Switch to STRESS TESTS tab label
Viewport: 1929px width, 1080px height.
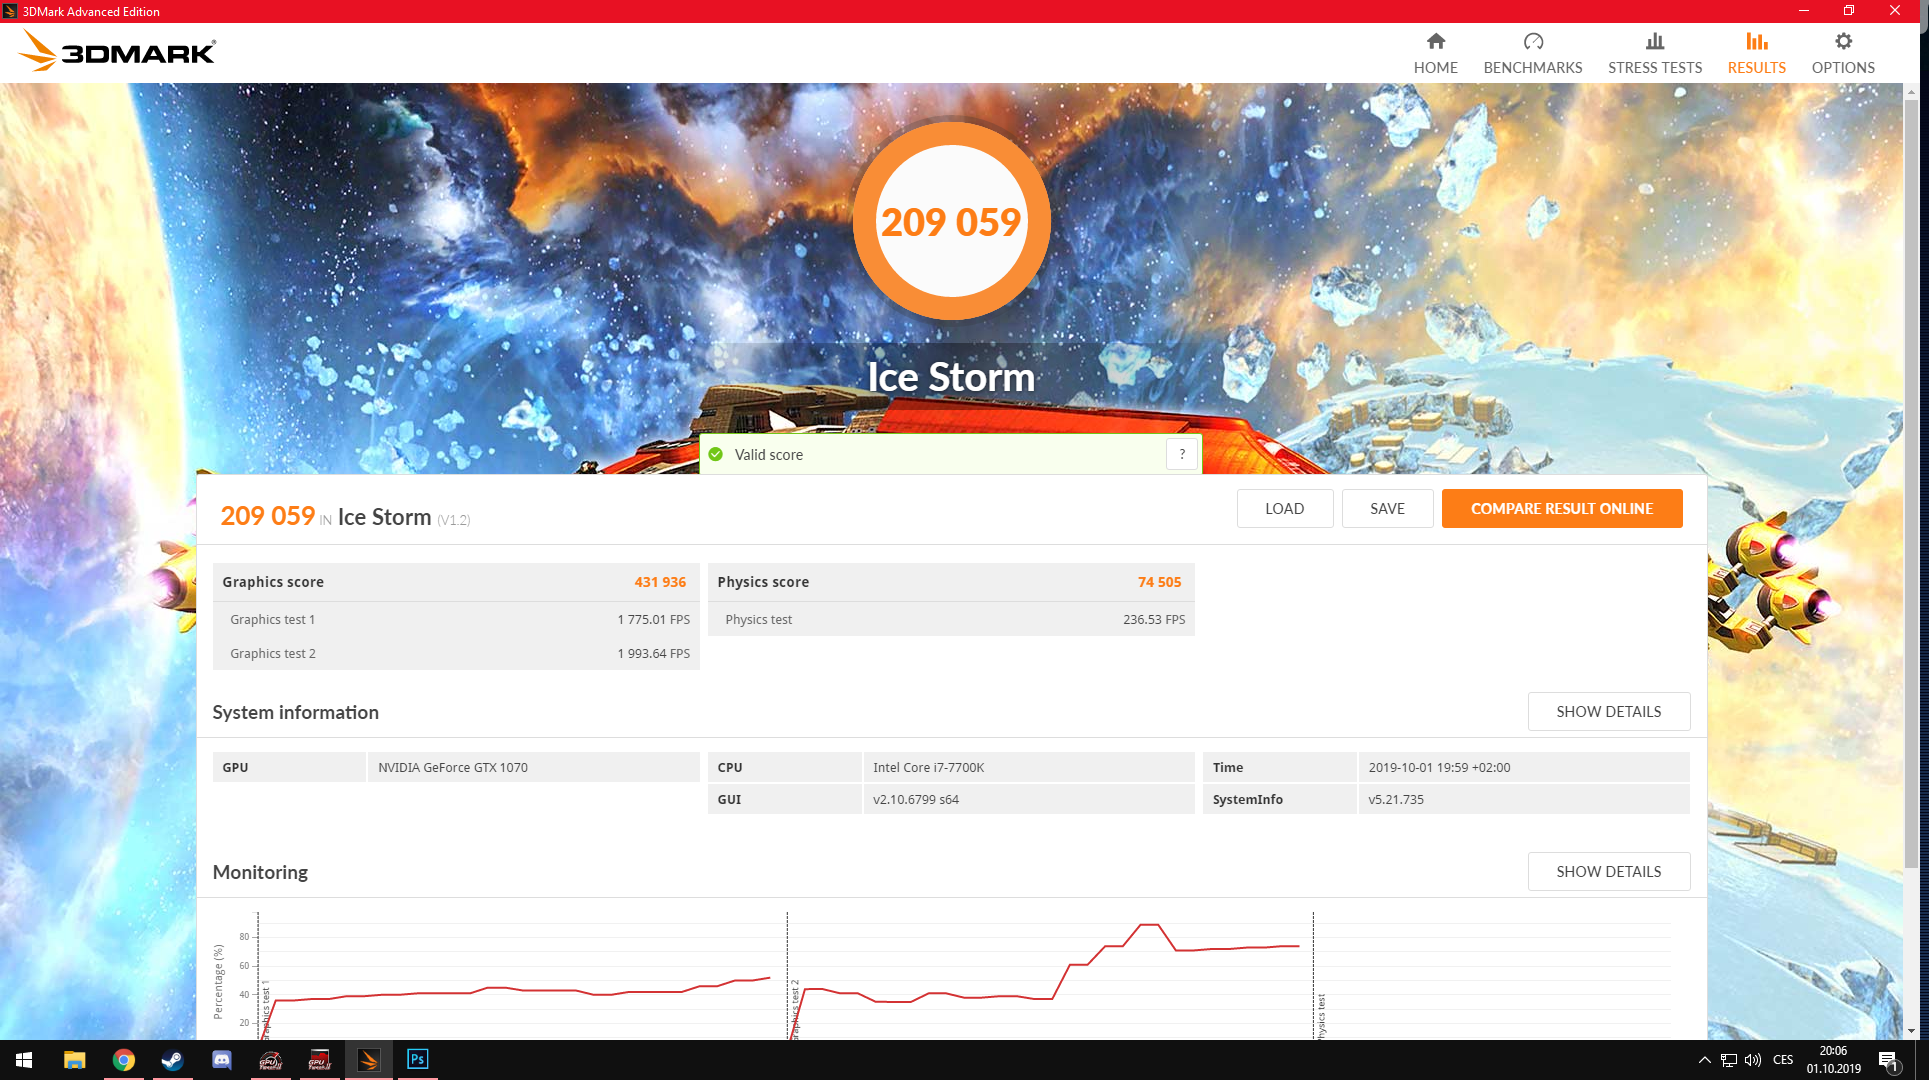(x=1655, y=68)
